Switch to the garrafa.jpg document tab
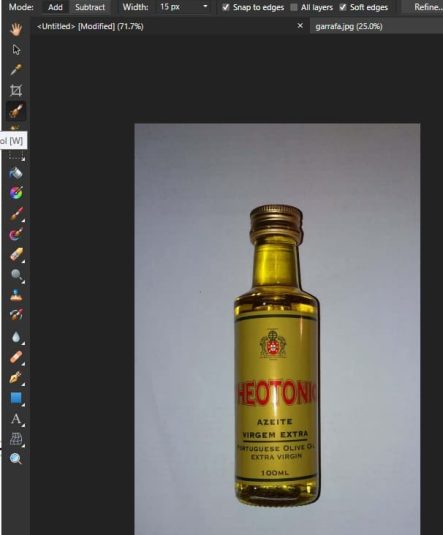Image resolution: width=443 pixels, height=535 pixels. pos(349,27)
